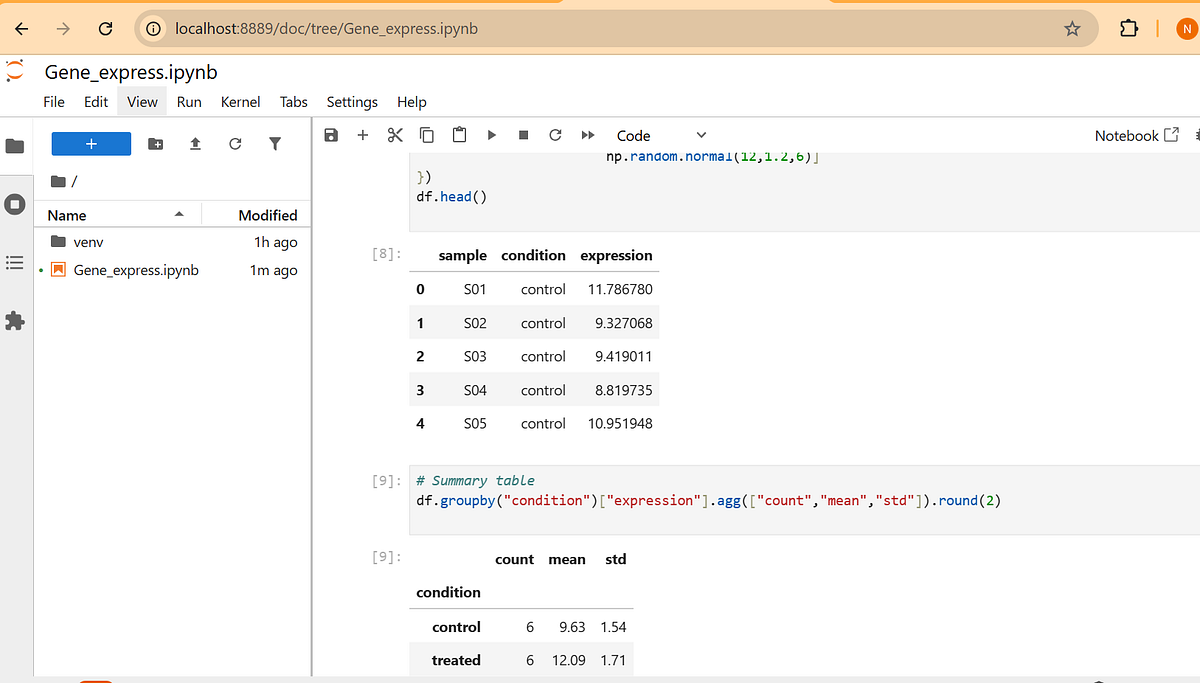Create a new folder in file browser
Image resolution: width=1200 pixels, height=683 pixels.
click(156, 144)
